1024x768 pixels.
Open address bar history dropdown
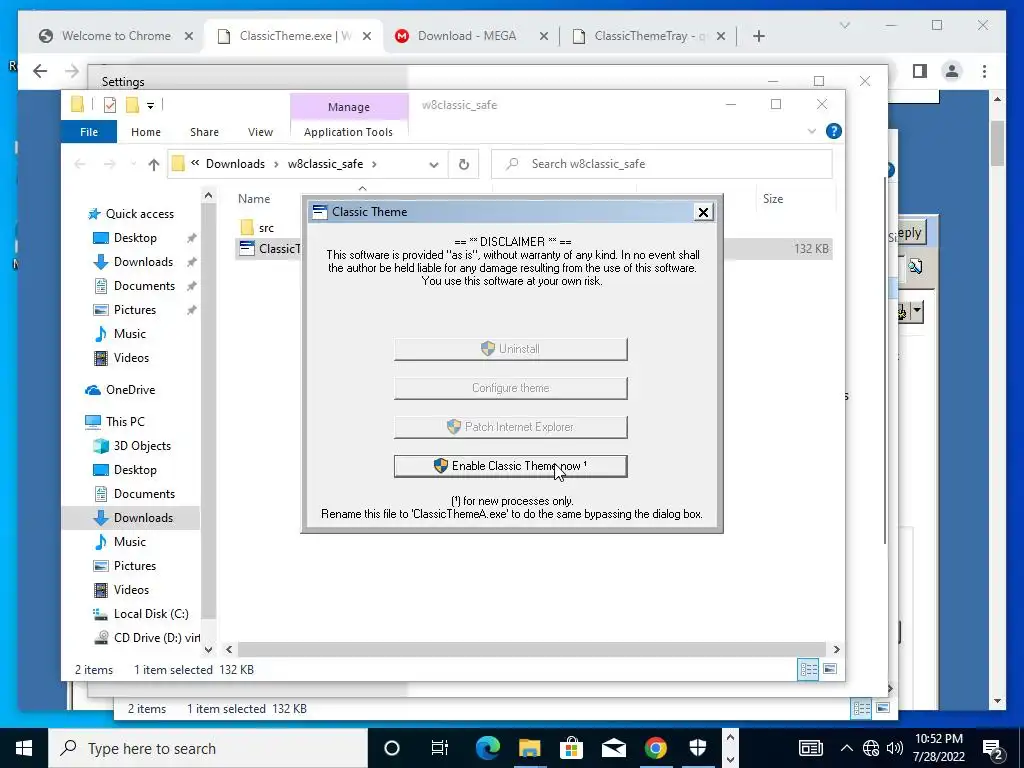click(434, 165)
